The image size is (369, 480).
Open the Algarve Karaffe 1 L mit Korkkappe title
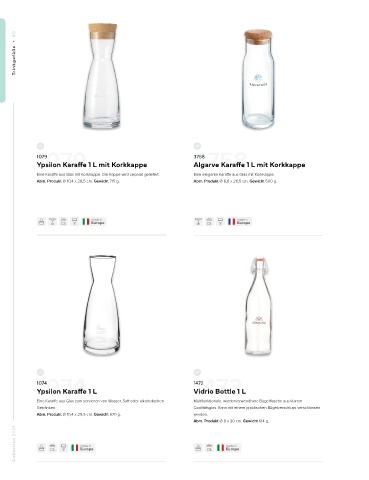[x=249, y=165]
